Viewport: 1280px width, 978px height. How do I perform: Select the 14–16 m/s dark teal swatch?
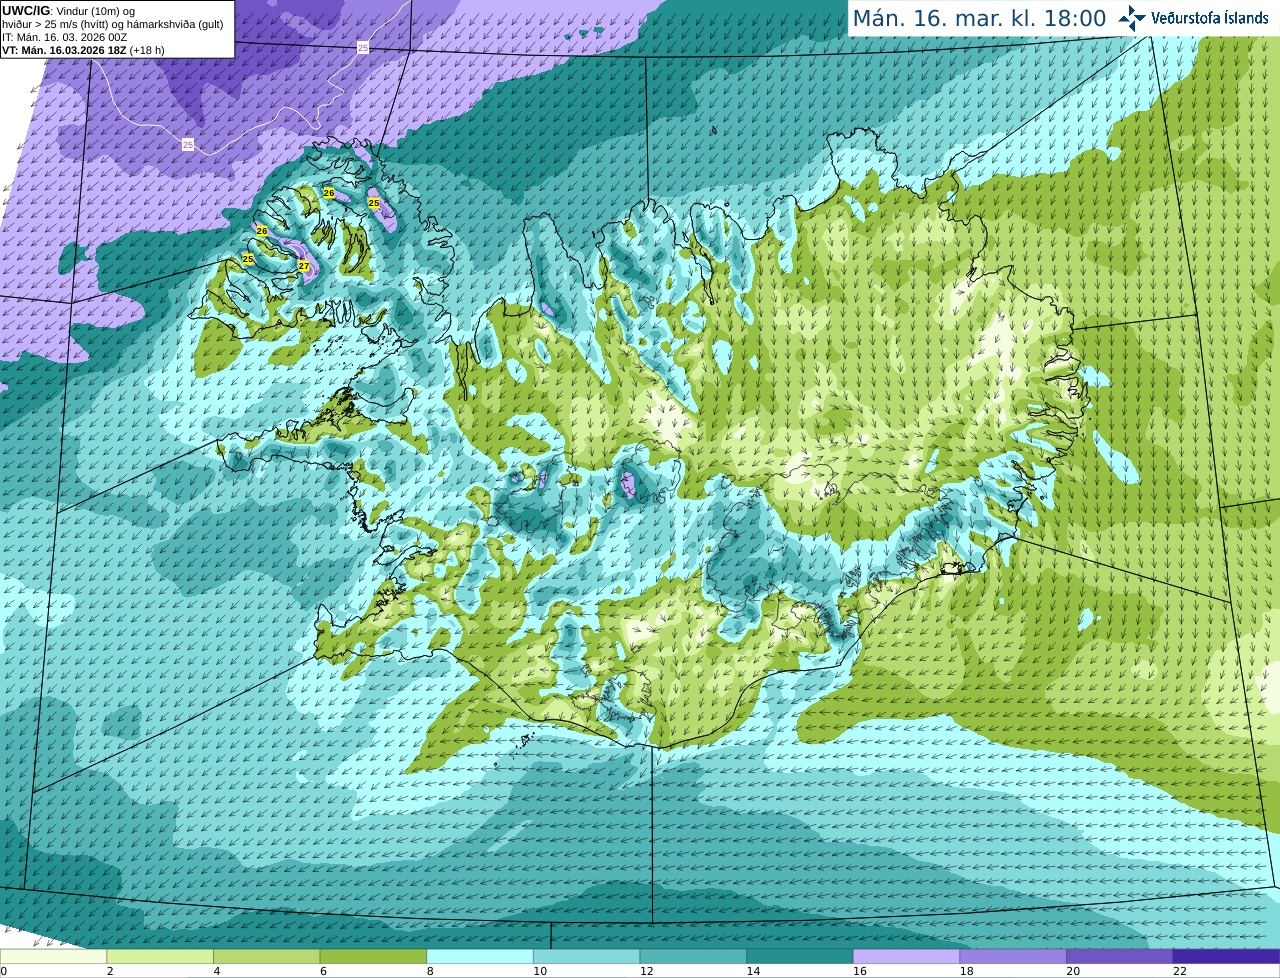coord(800,956)
